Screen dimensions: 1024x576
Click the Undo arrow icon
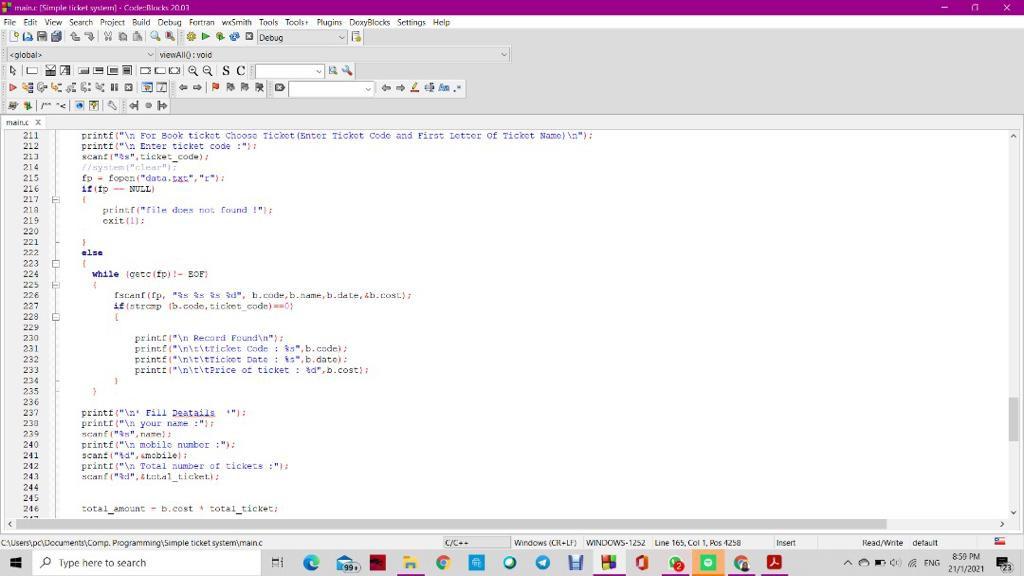pos(75,37)
